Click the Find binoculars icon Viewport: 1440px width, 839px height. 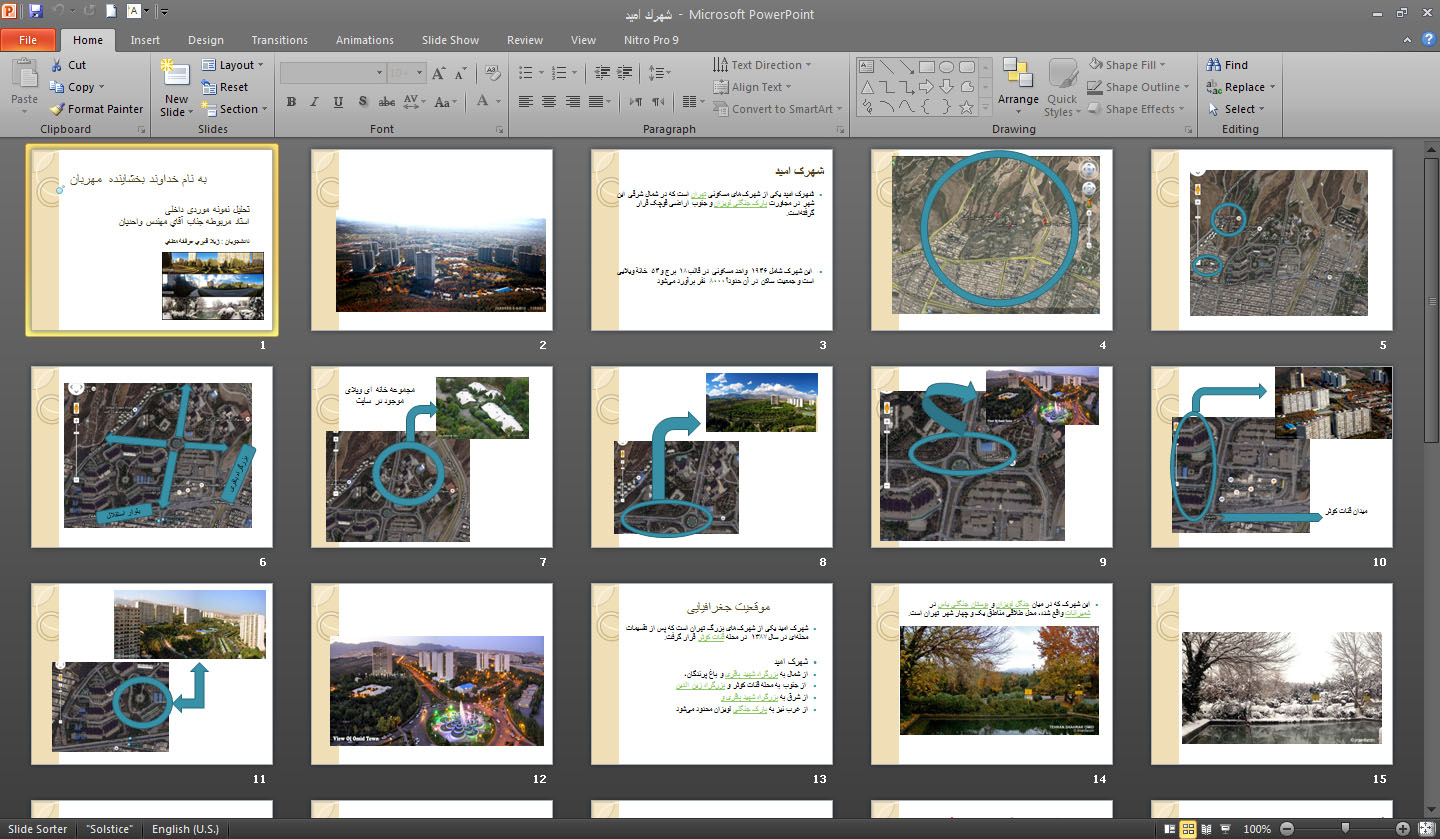pos(1214,65)
